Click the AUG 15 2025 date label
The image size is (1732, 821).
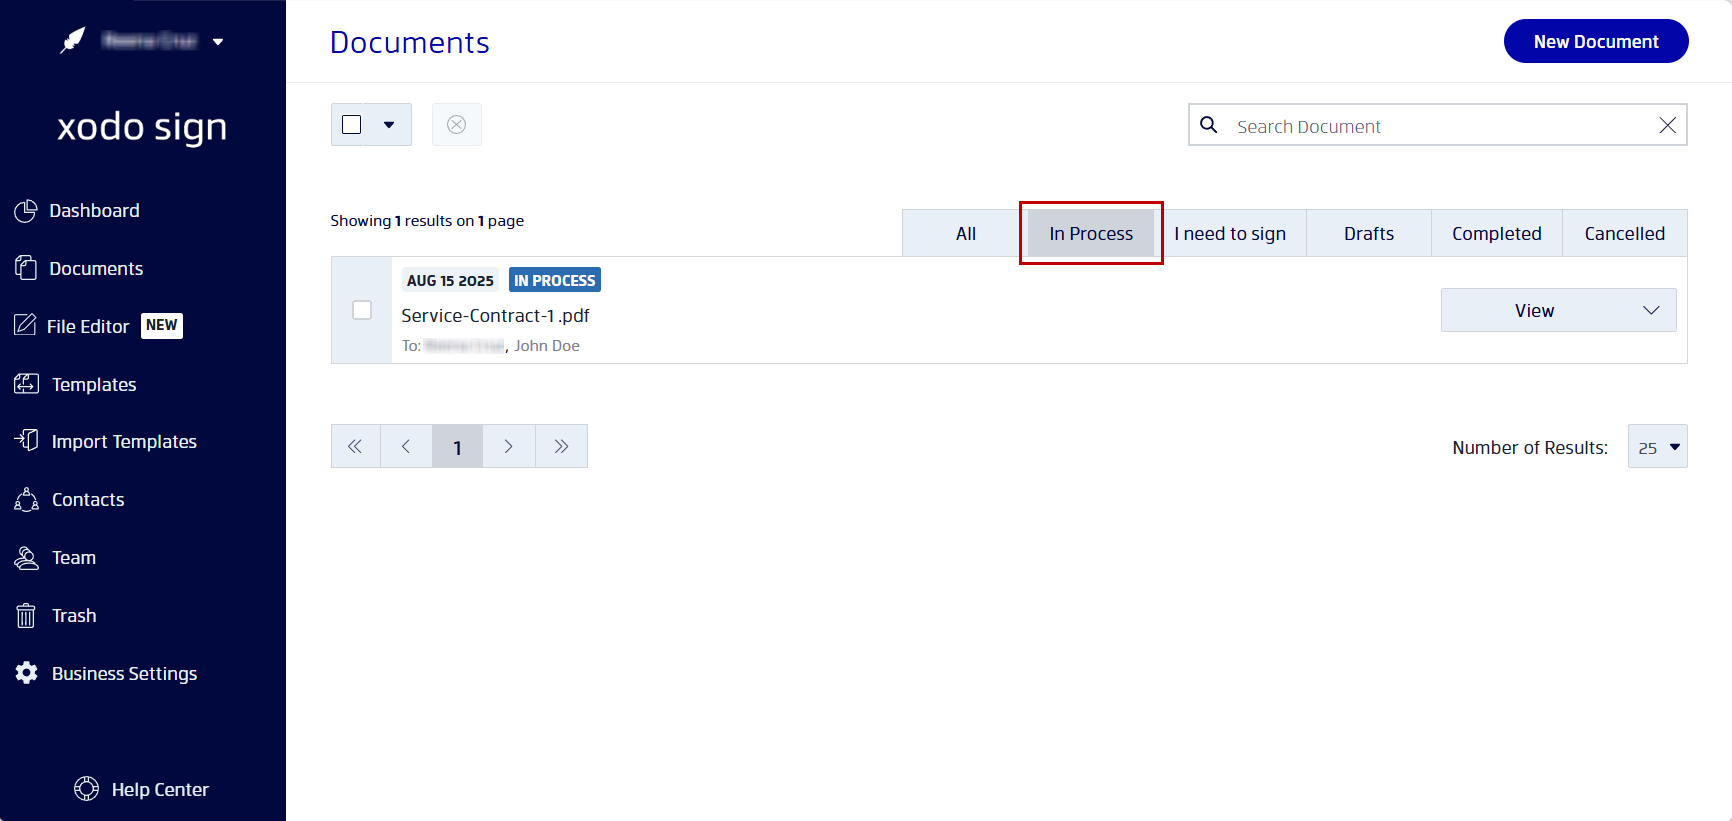tap(450, 280)
